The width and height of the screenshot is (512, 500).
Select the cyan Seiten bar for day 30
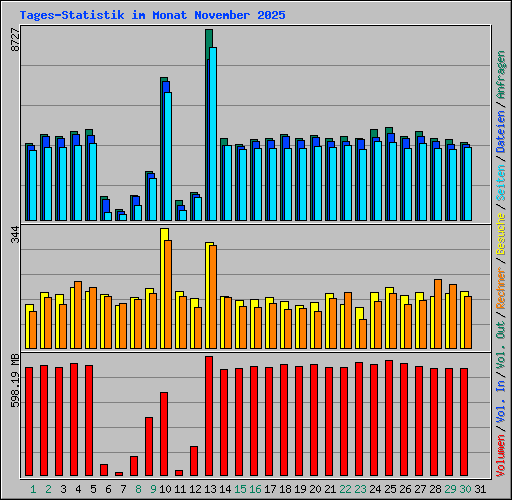pos(468,184)
